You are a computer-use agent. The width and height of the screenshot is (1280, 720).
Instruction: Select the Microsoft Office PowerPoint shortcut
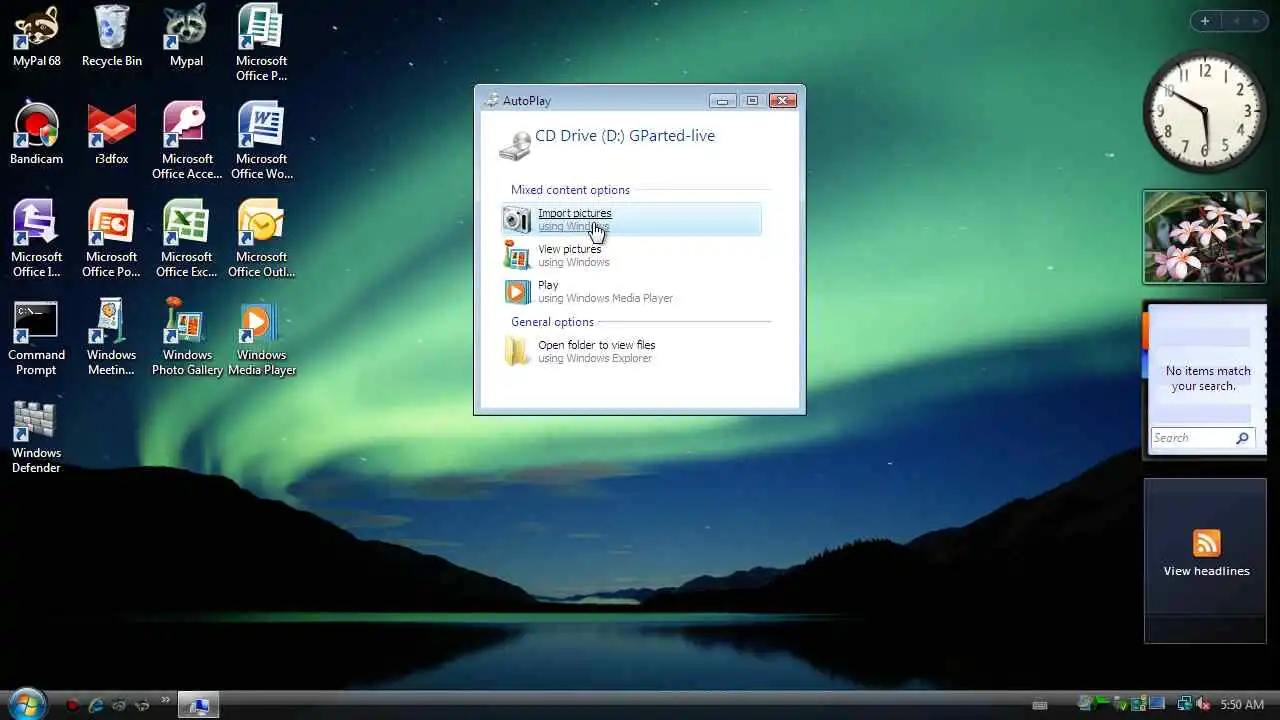[111, 239]
